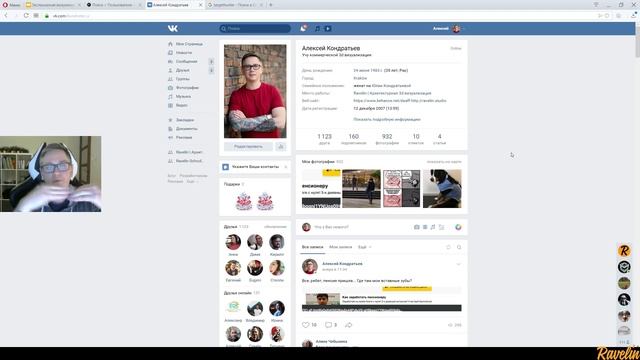Open Музыка in the left sidebar
The width and height of the screenshot is (640, 360).
[x=183, y=96]
